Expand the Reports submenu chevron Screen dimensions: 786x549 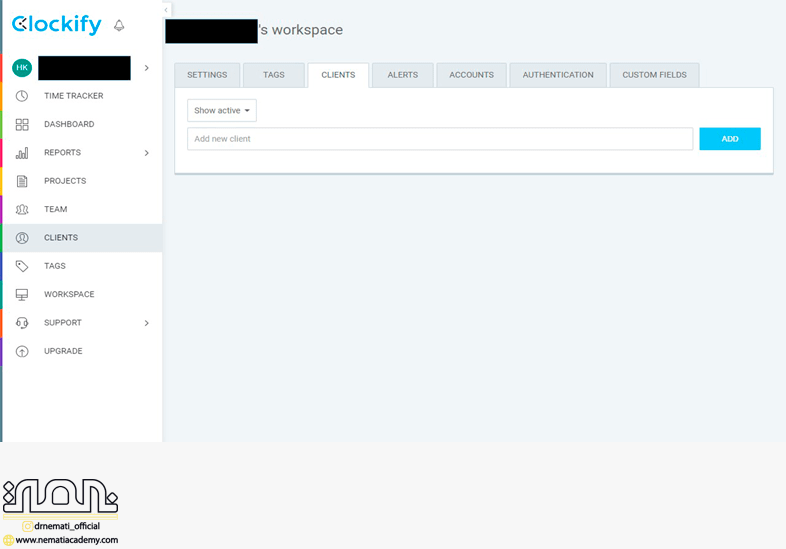(x=147, y=153)
